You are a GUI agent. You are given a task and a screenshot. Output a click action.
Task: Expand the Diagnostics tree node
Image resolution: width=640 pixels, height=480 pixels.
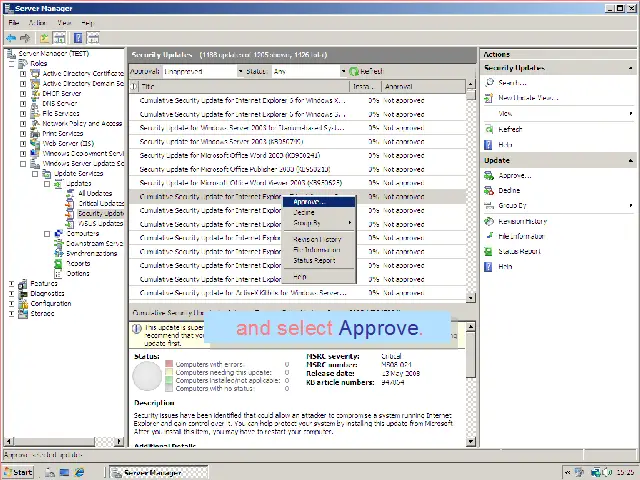coord(11,293)
